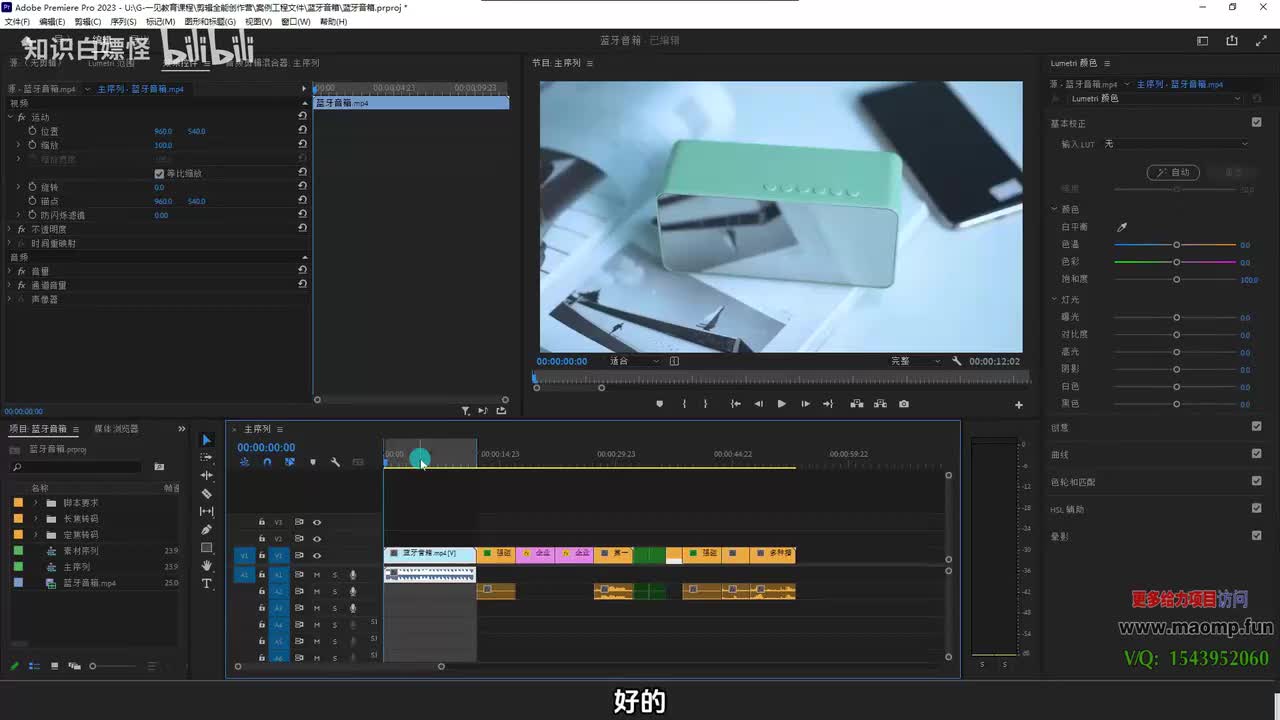Go to In point in Program monitor
The height and width of the screenshot is (720, 1280).
[x=735, y=404]
